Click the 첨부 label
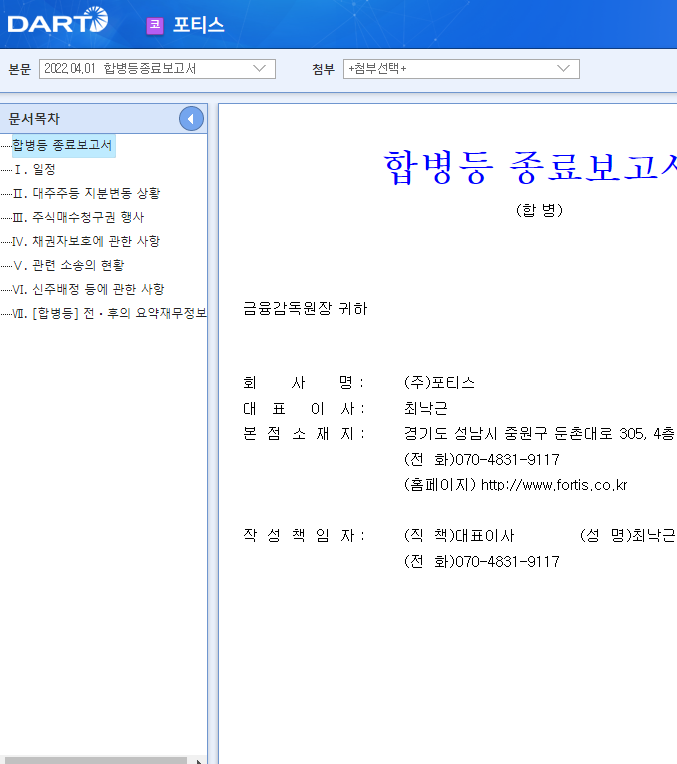This screenshot has width=677, height=764. [324, 69]
